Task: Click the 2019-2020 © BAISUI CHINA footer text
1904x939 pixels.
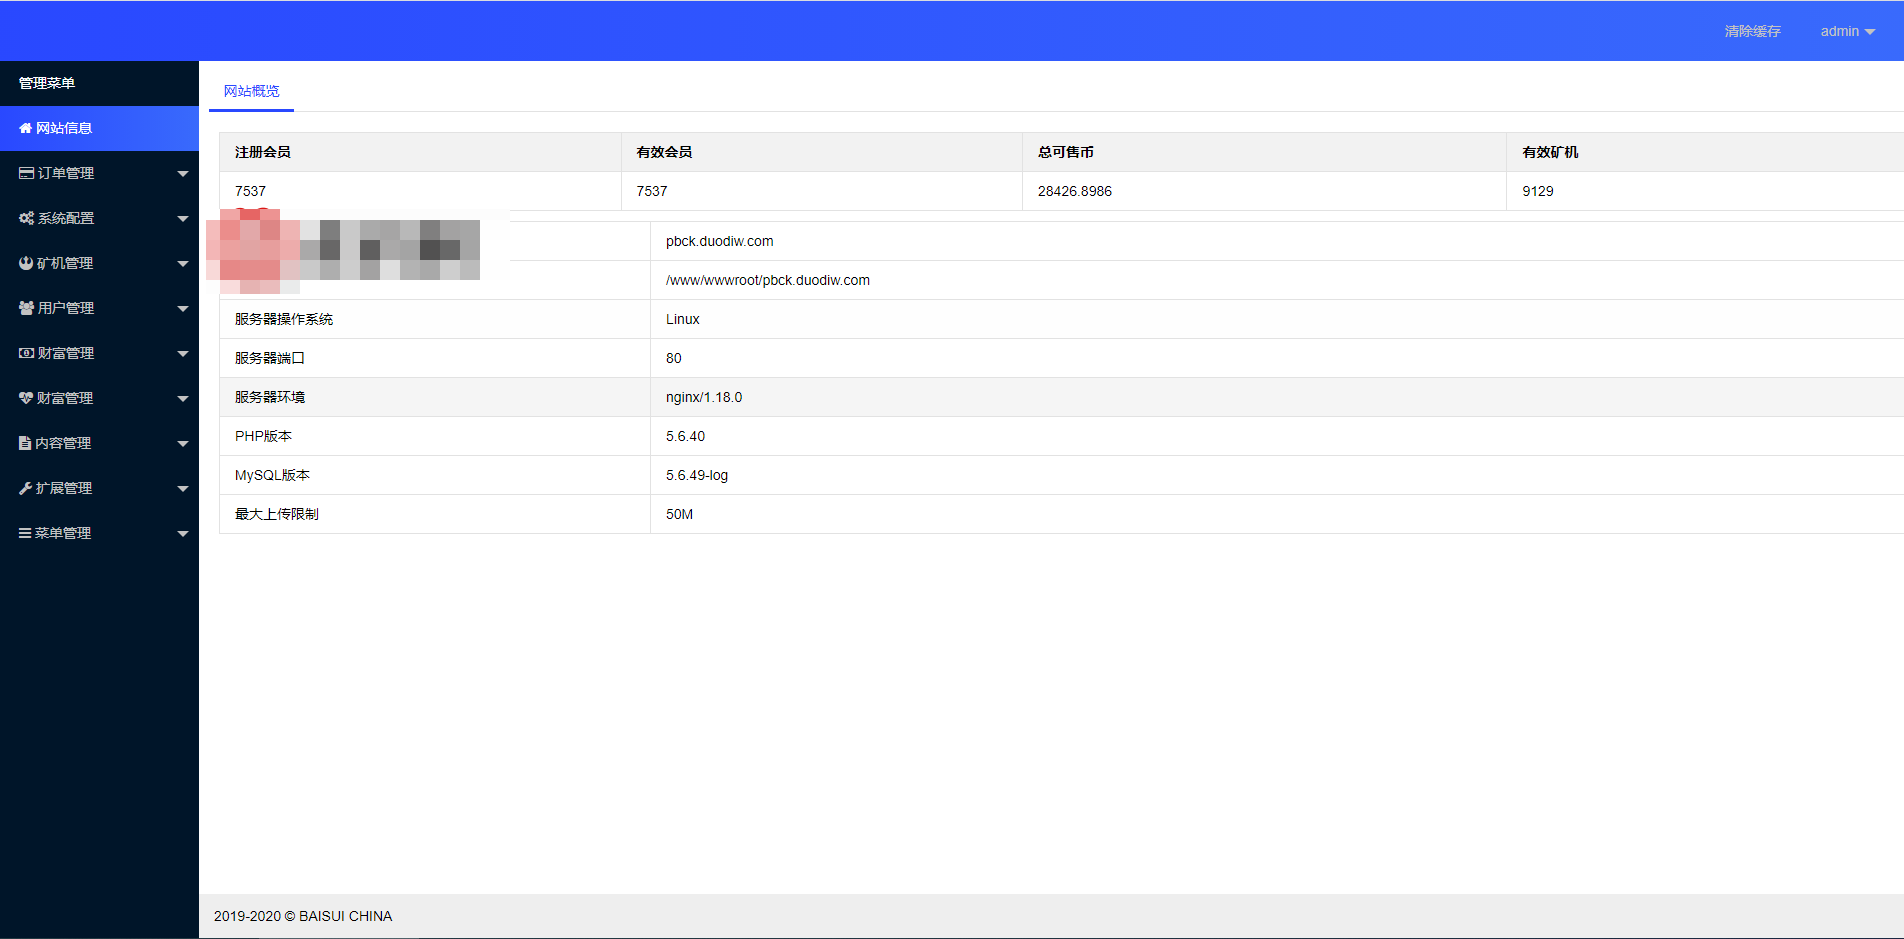Action: pyautogui.click(x=303, y=916)
